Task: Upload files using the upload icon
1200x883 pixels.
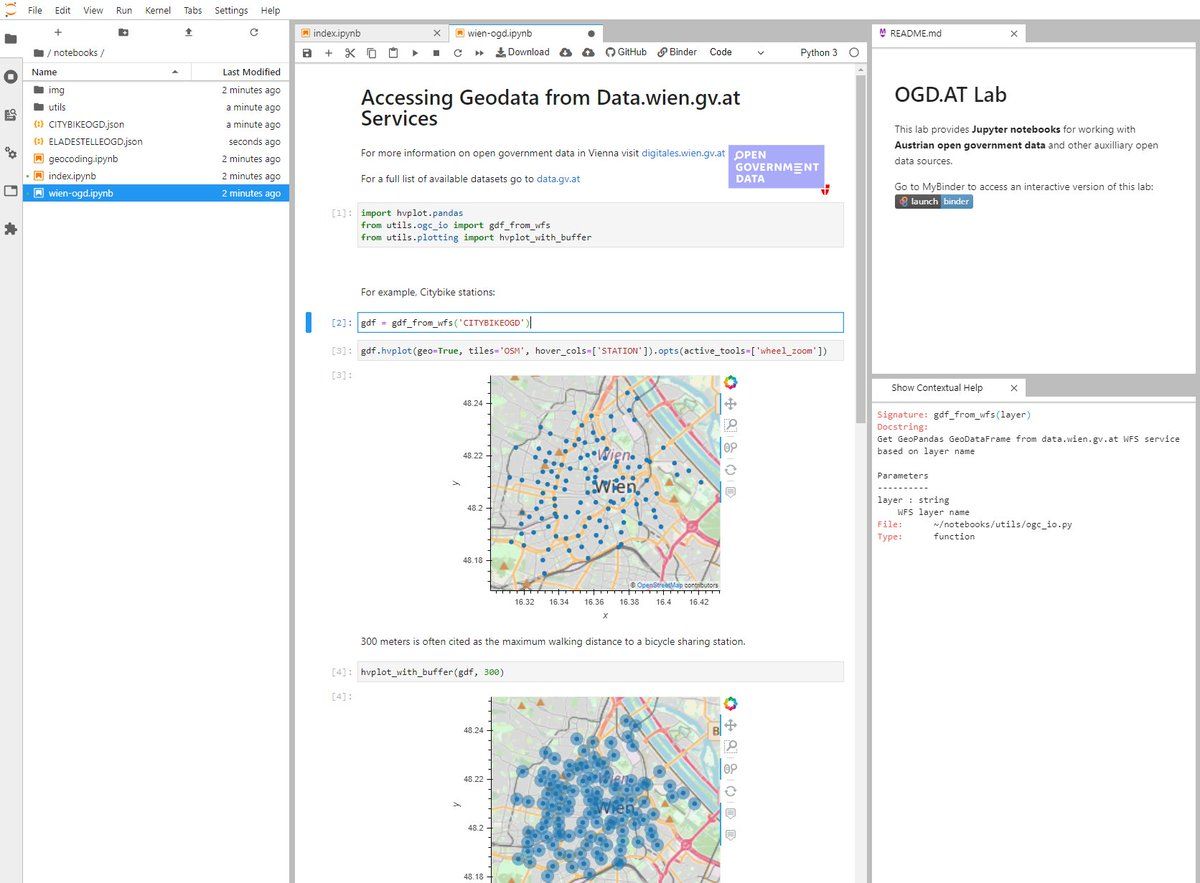Action: coord(189,32)
